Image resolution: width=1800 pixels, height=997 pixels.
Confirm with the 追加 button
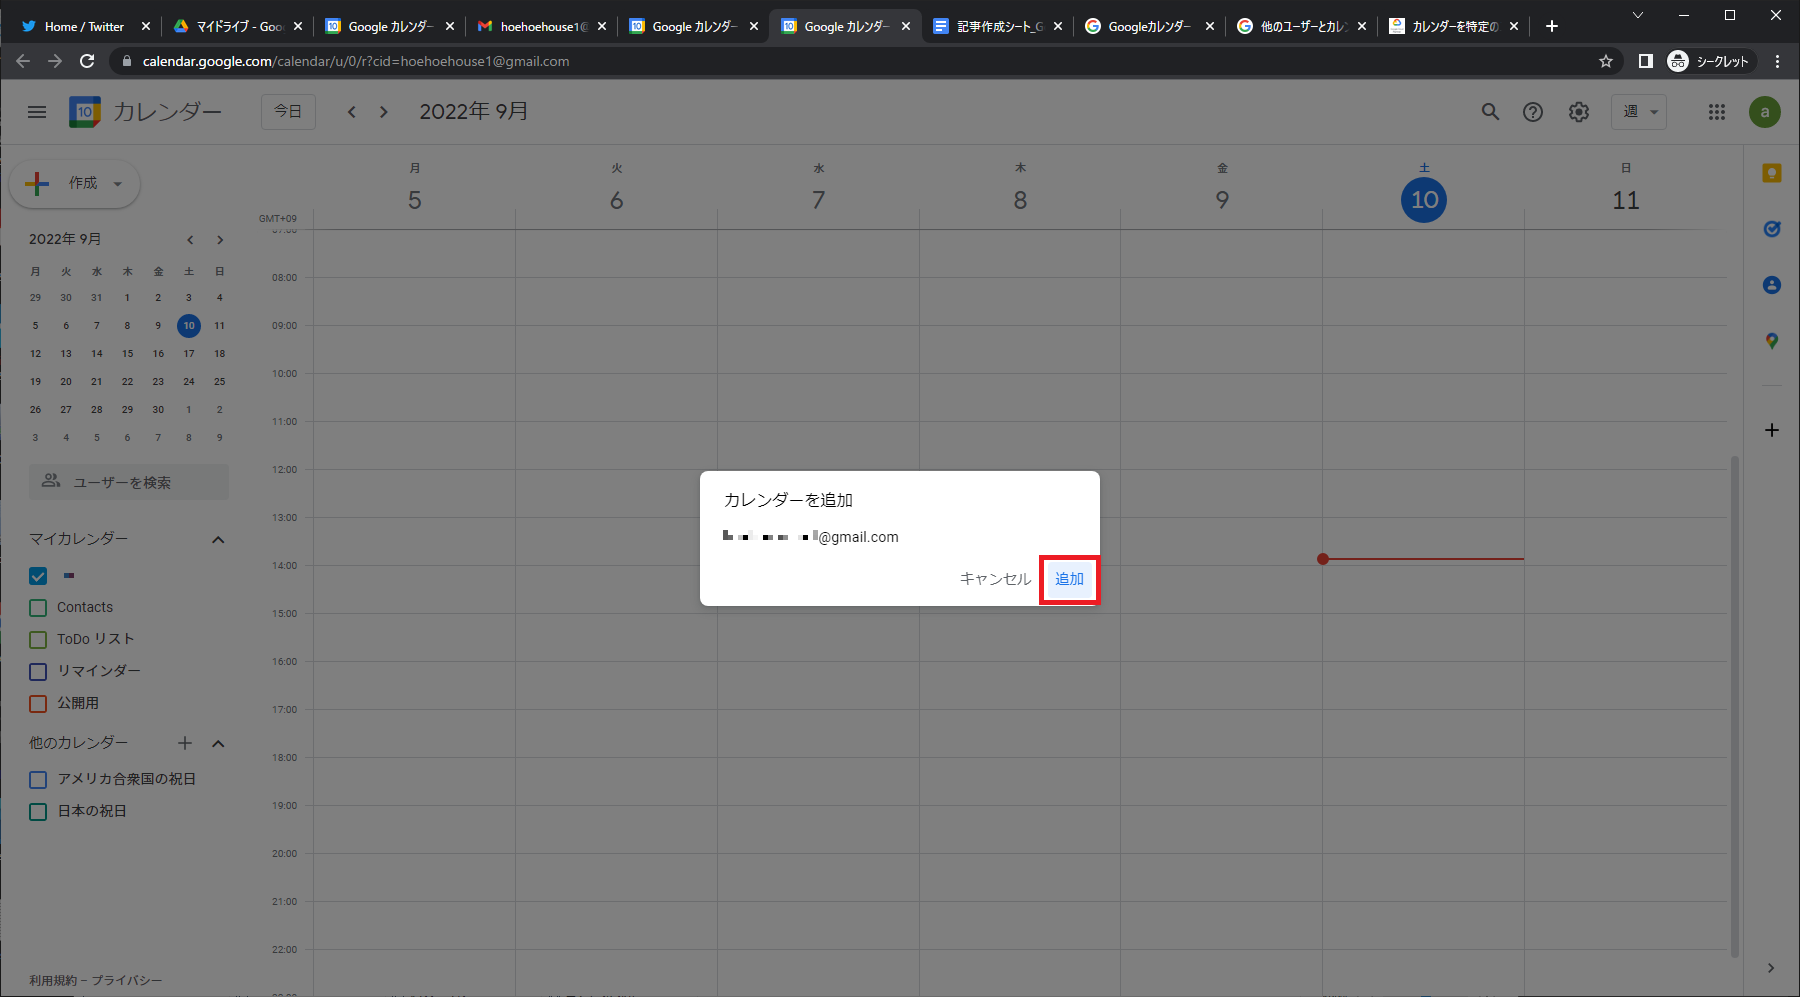(1069, 579)
